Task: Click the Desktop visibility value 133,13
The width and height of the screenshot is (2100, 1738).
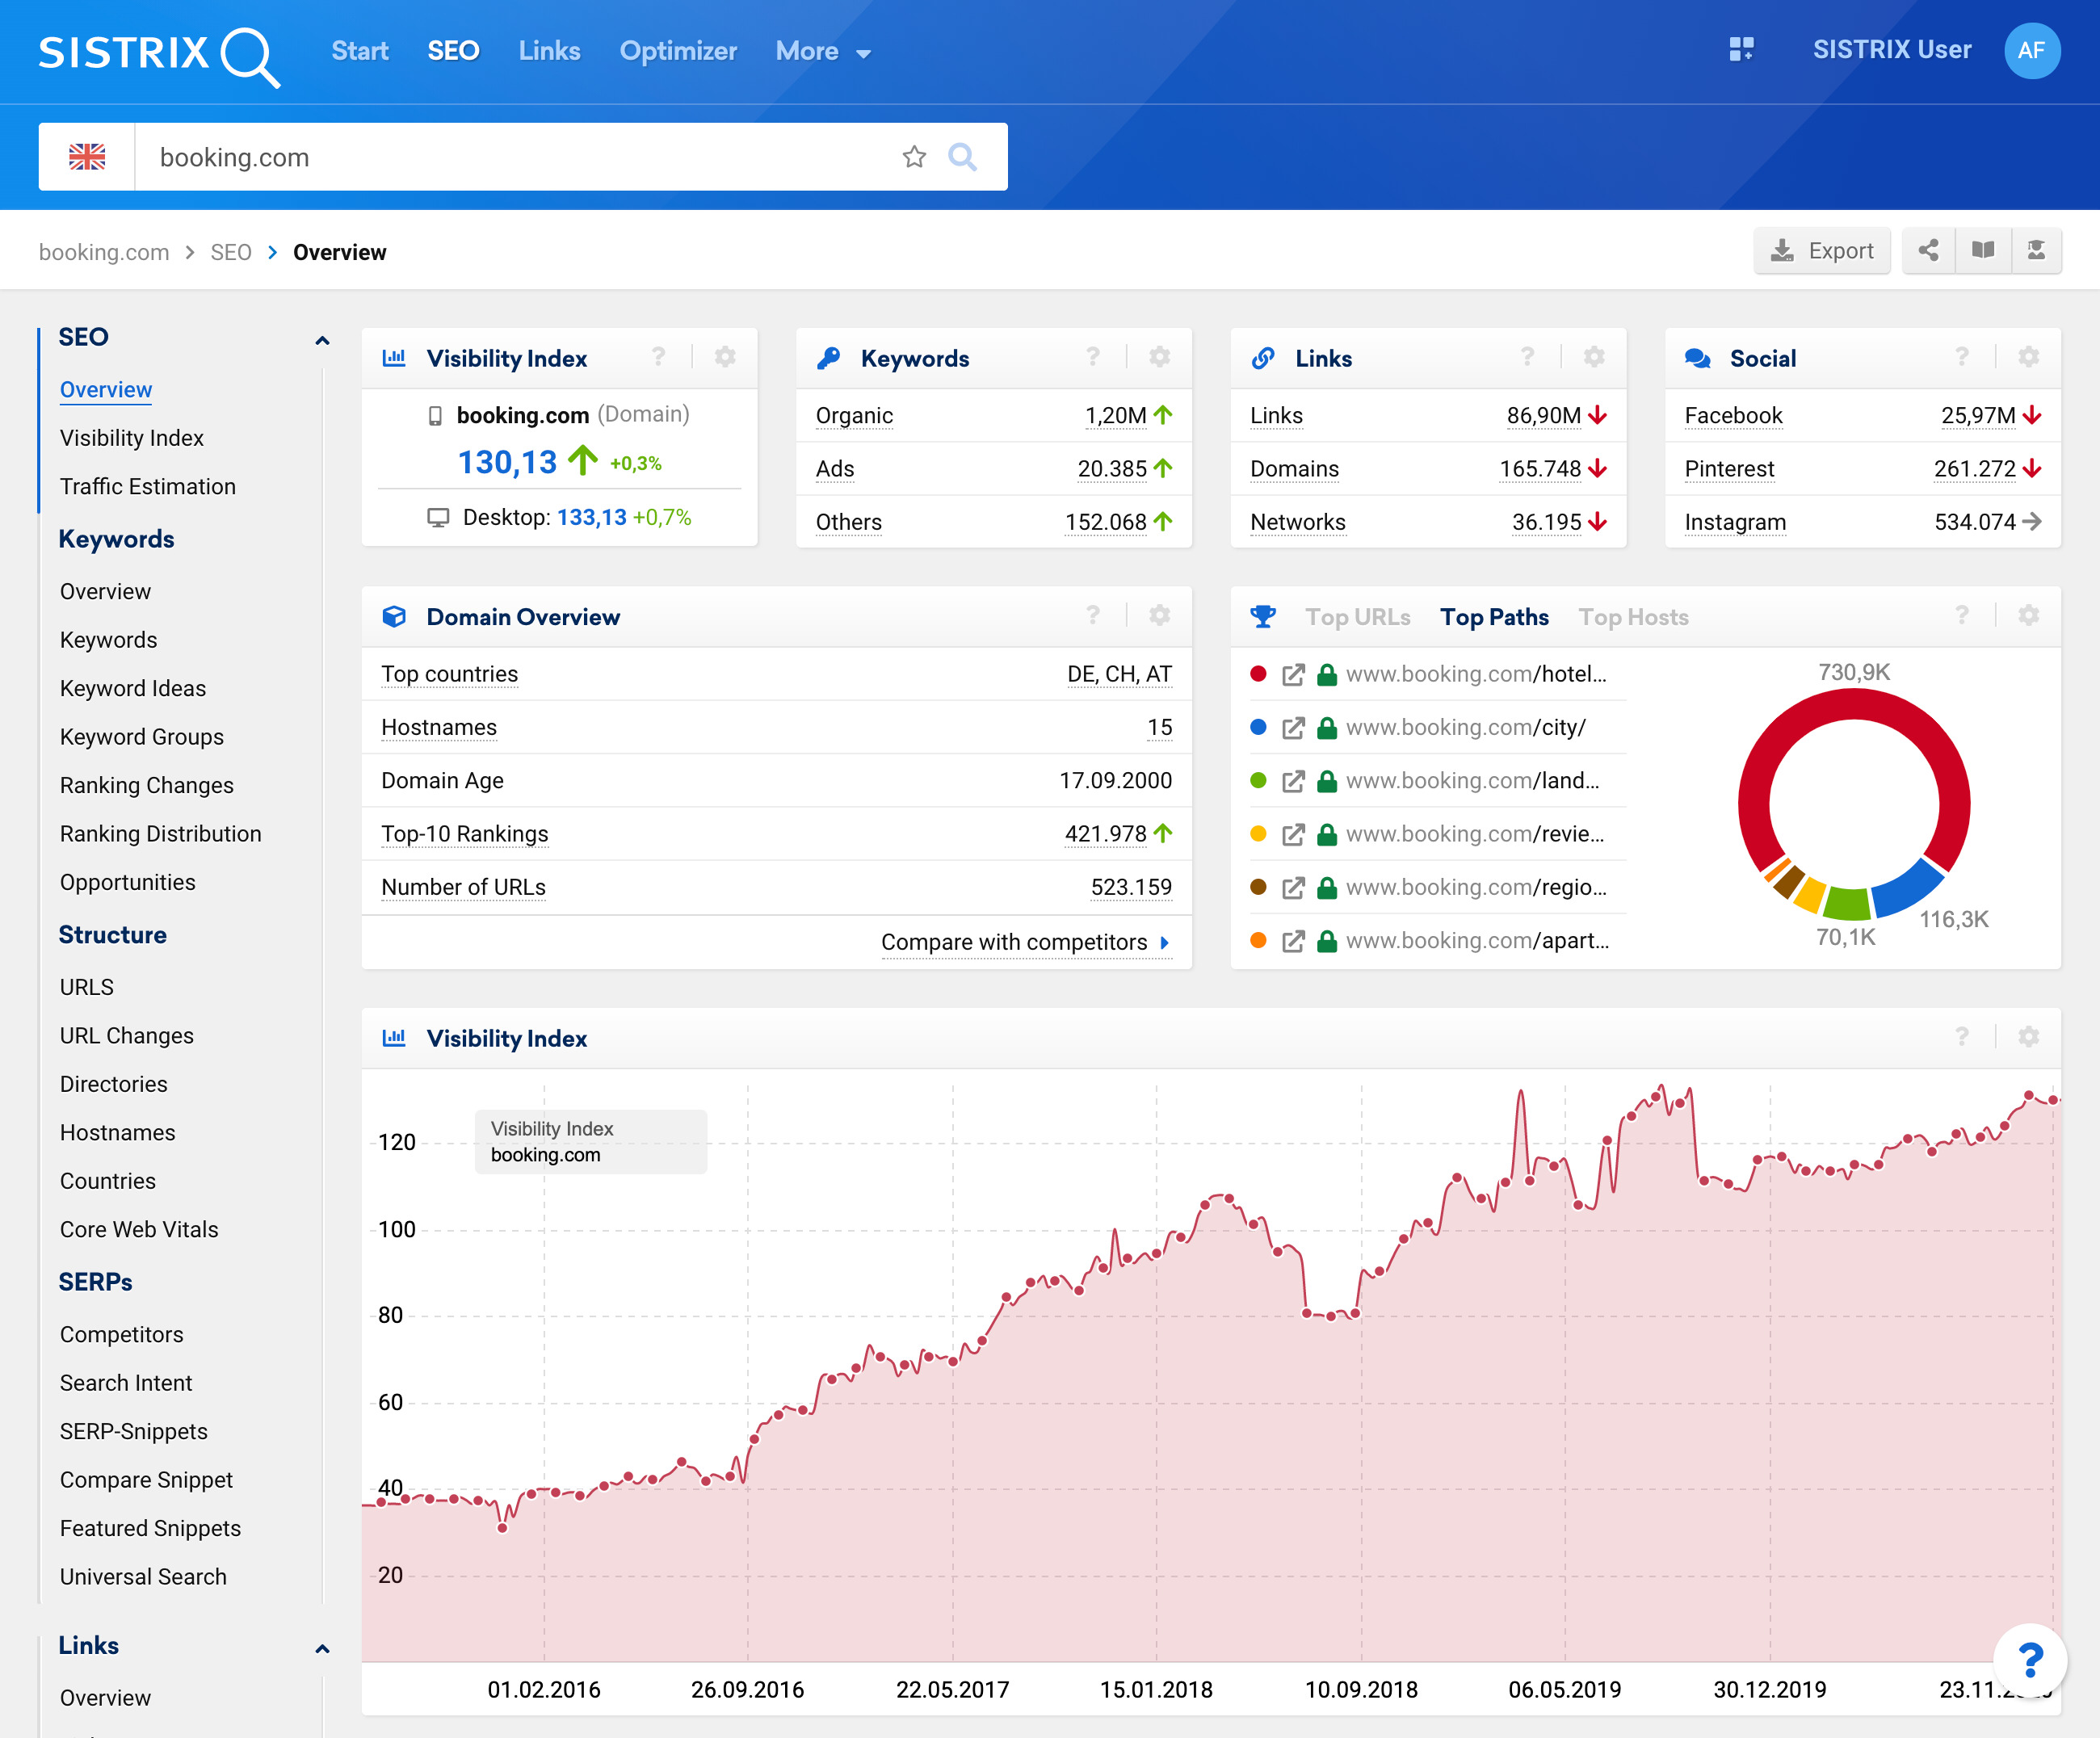Action: click(x=592, y=517)
